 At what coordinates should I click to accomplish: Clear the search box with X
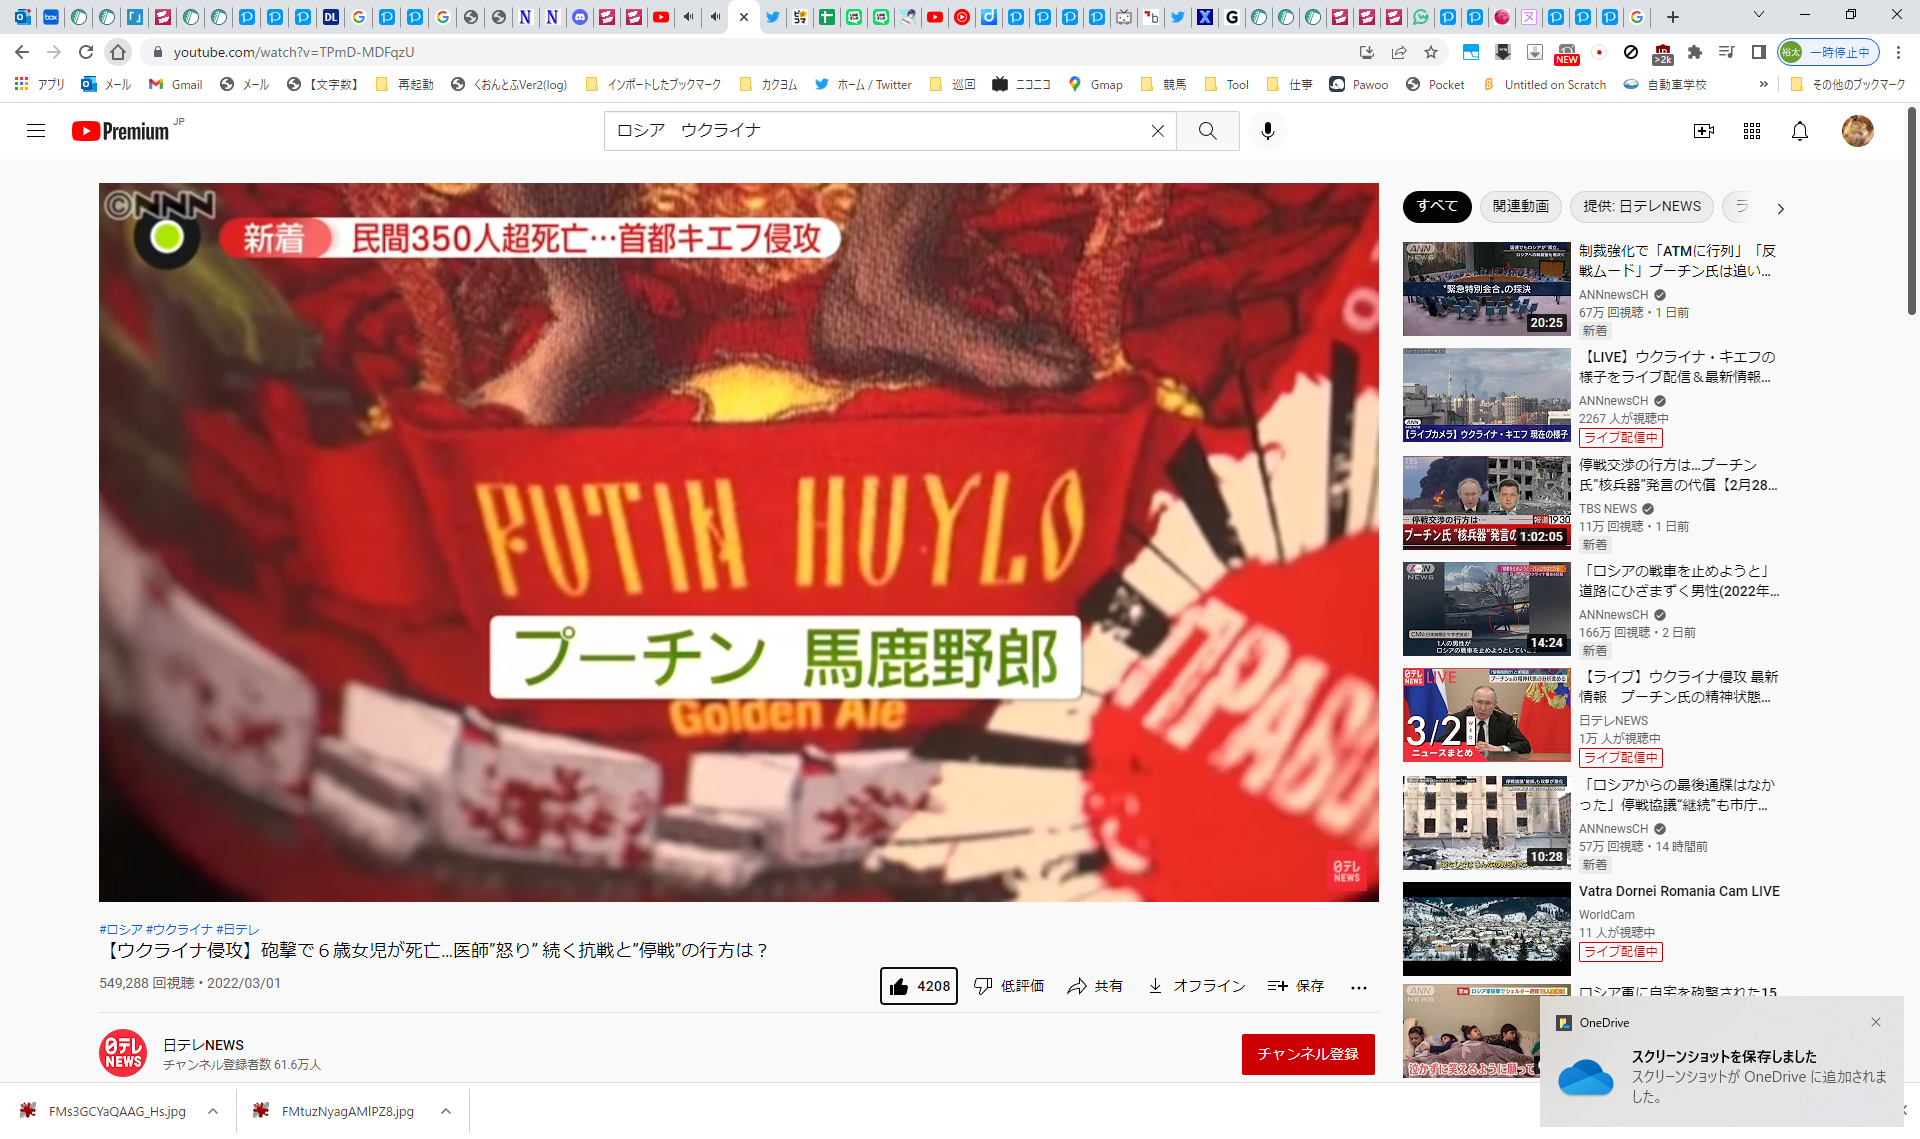click(x=1157, y=131)
